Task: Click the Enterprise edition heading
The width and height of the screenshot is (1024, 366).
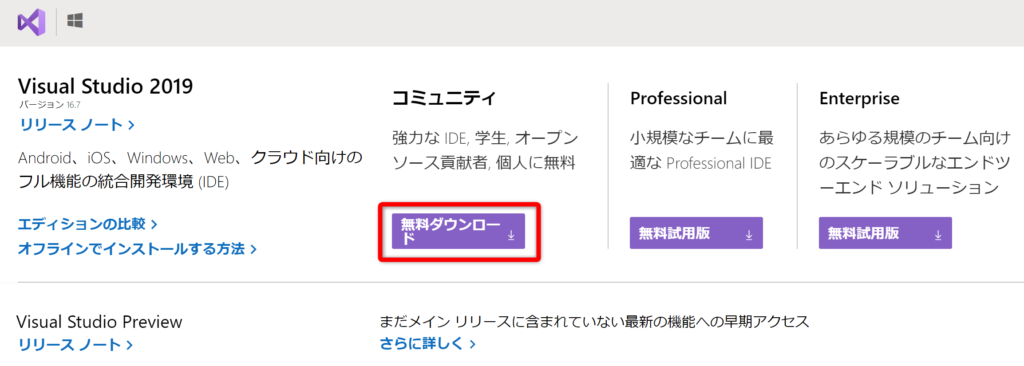Action: pos(859,98)
